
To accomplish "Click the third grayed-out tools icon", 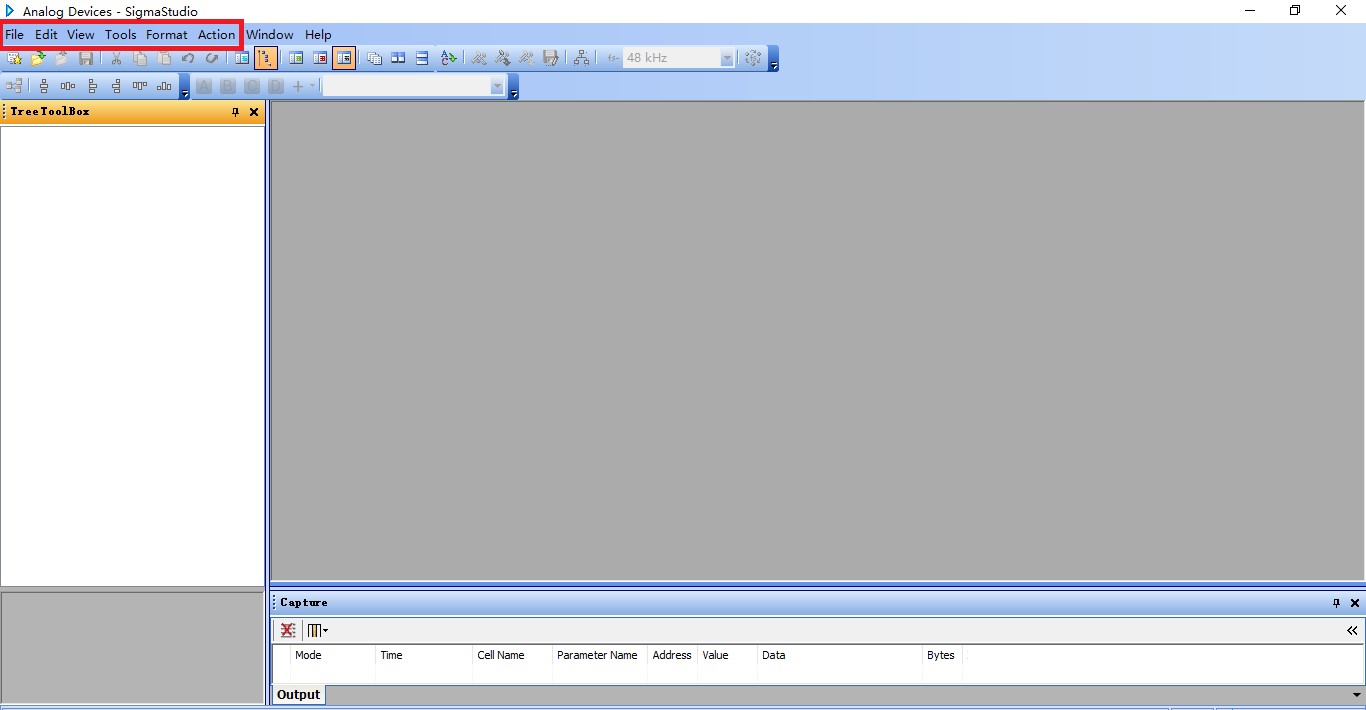I will [526, 58].
